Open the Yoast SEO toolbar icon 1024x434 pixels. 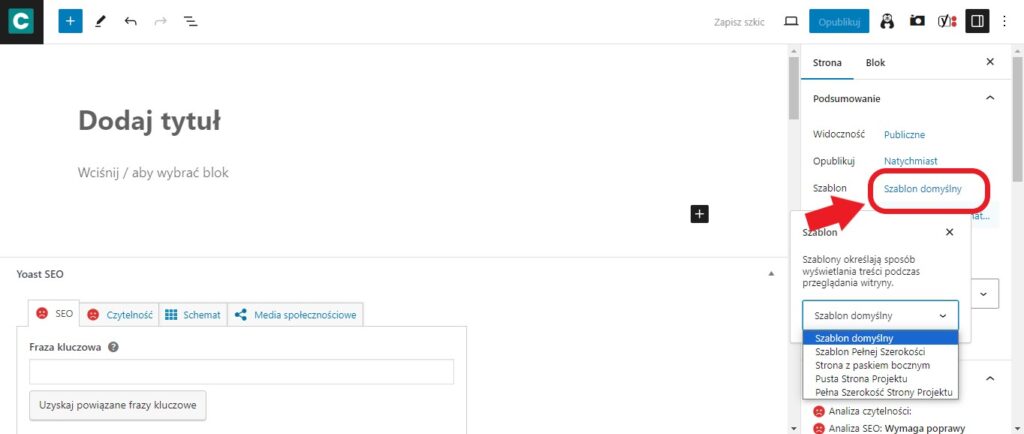(947, 22)
